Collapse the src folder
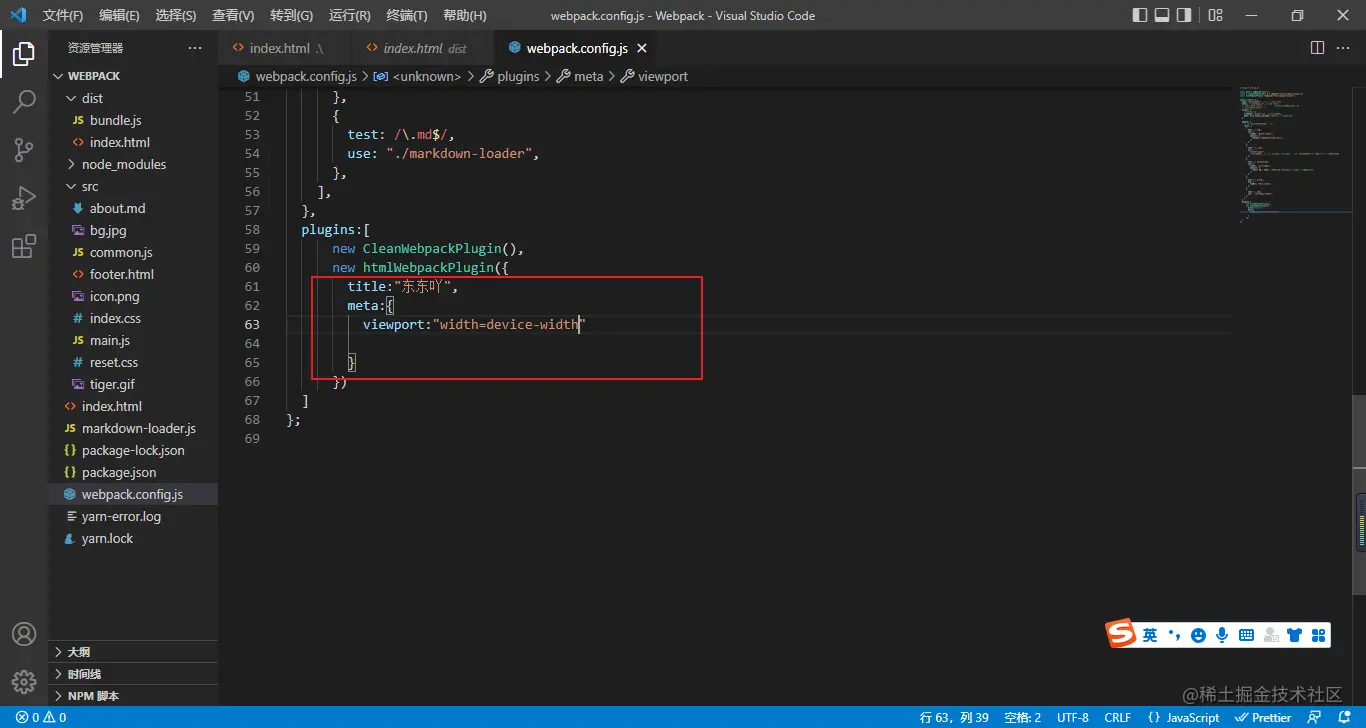1366x728 pixels. click(133, 186)
